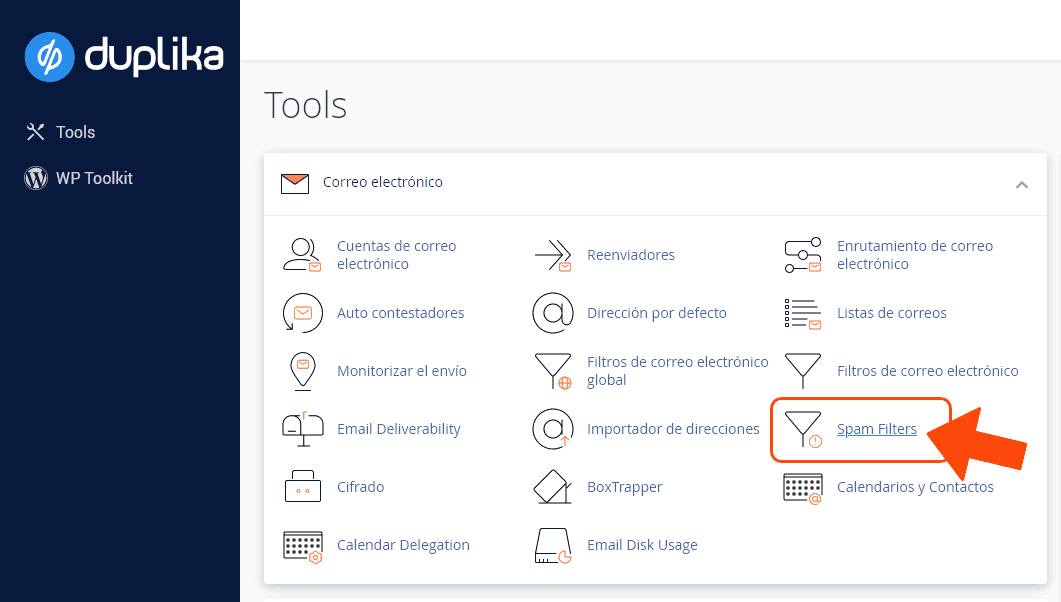The image size is (1061, 602).
Task: Collapse the Correo electrónico section chevron
Action: (x=1021, y=184)
